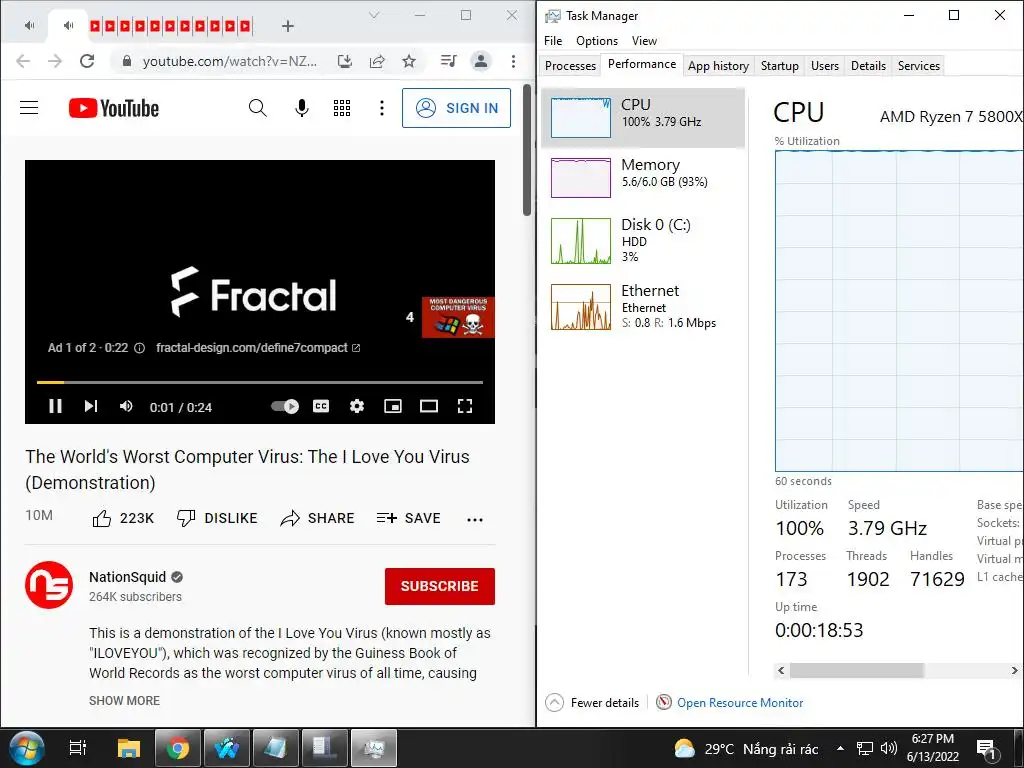Open NationSquid channel avatar
Screen dimensions: 1024x768
[49, 584]
